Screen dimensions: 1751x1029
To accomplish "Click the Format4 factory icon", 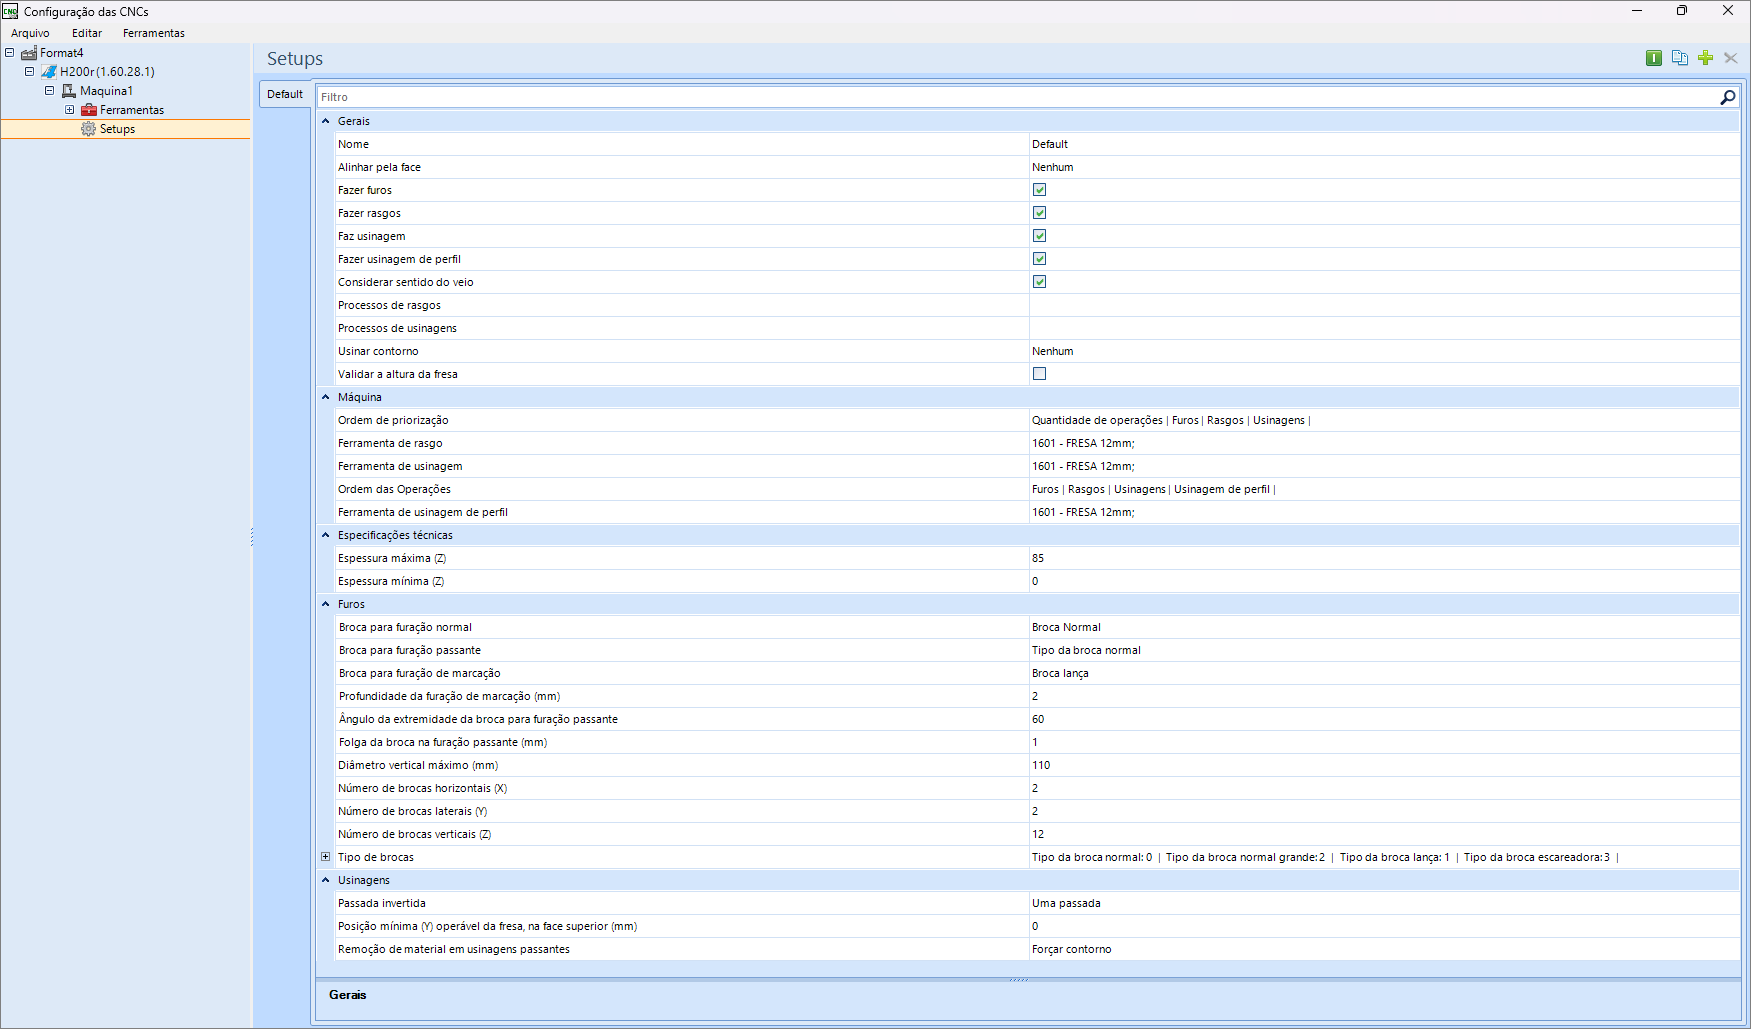I will pyautogui.click(x=29, y=53).
